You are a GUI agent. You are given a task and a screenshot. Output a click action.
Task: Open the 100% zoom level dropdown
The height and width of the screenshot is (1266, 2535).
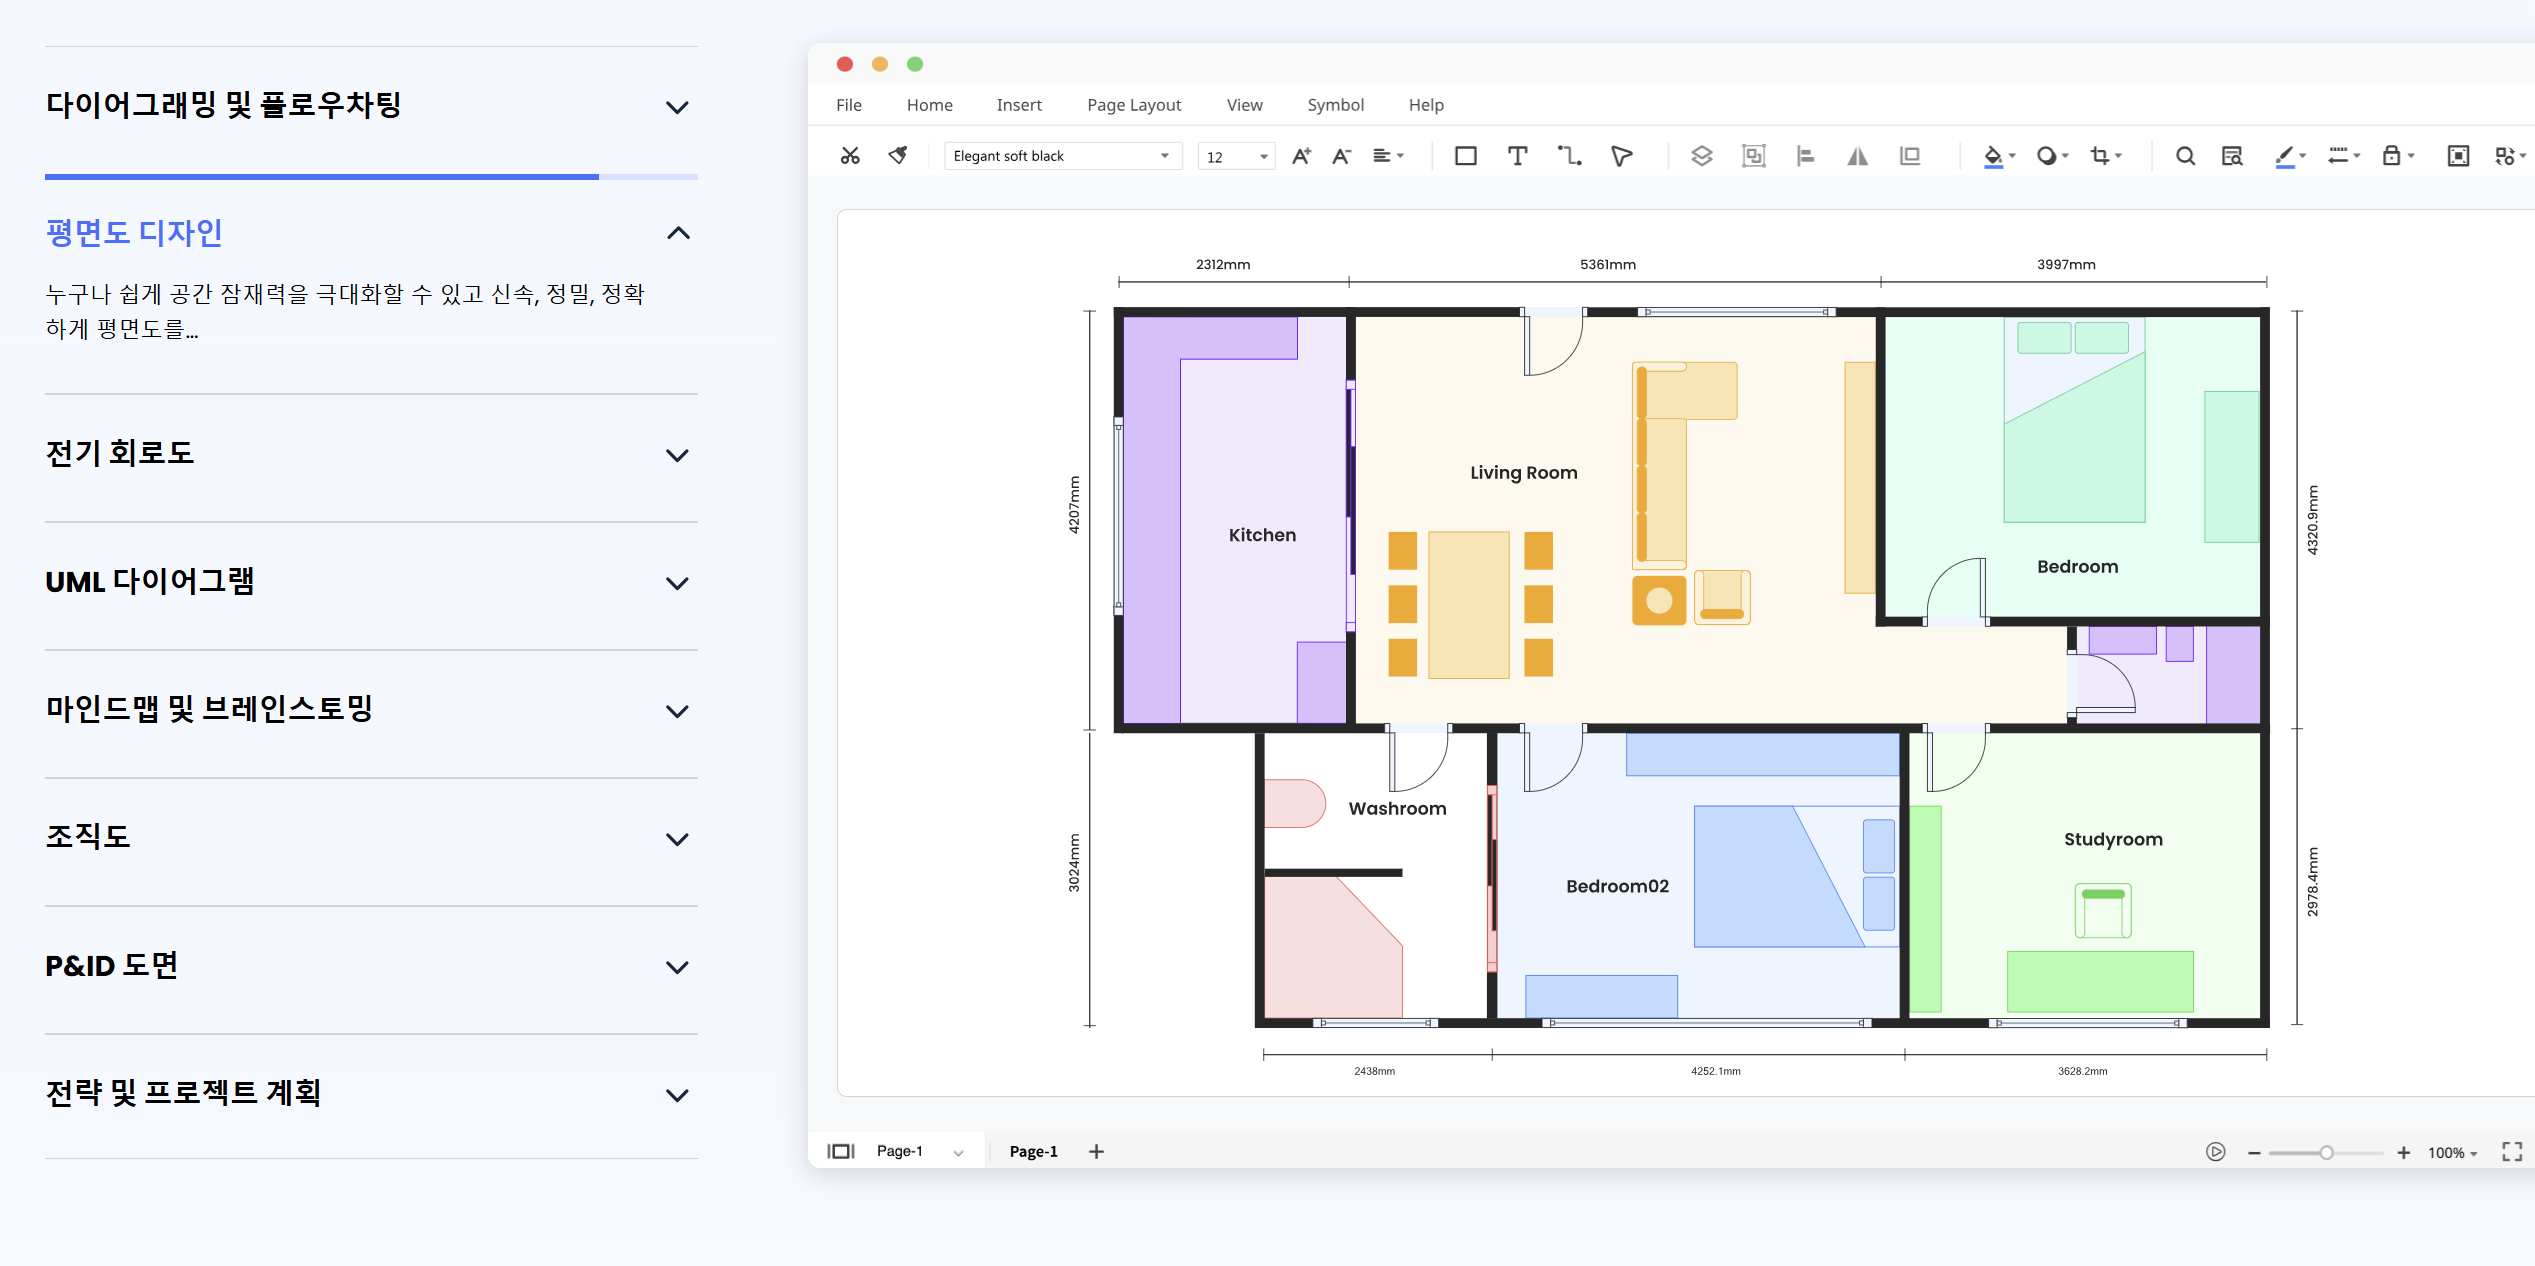[2453, 1153]
